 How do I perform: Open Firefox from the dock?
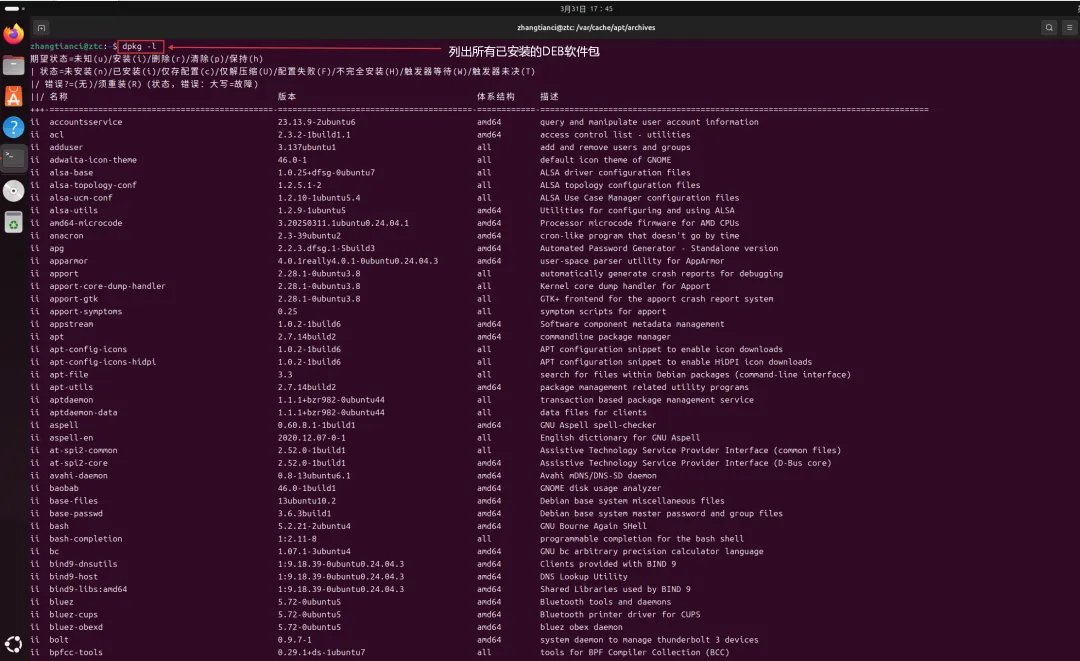[14, 34]
